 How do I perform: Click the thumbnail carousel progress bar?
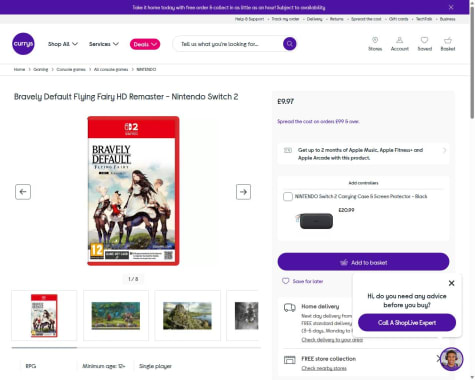[136, 348]
